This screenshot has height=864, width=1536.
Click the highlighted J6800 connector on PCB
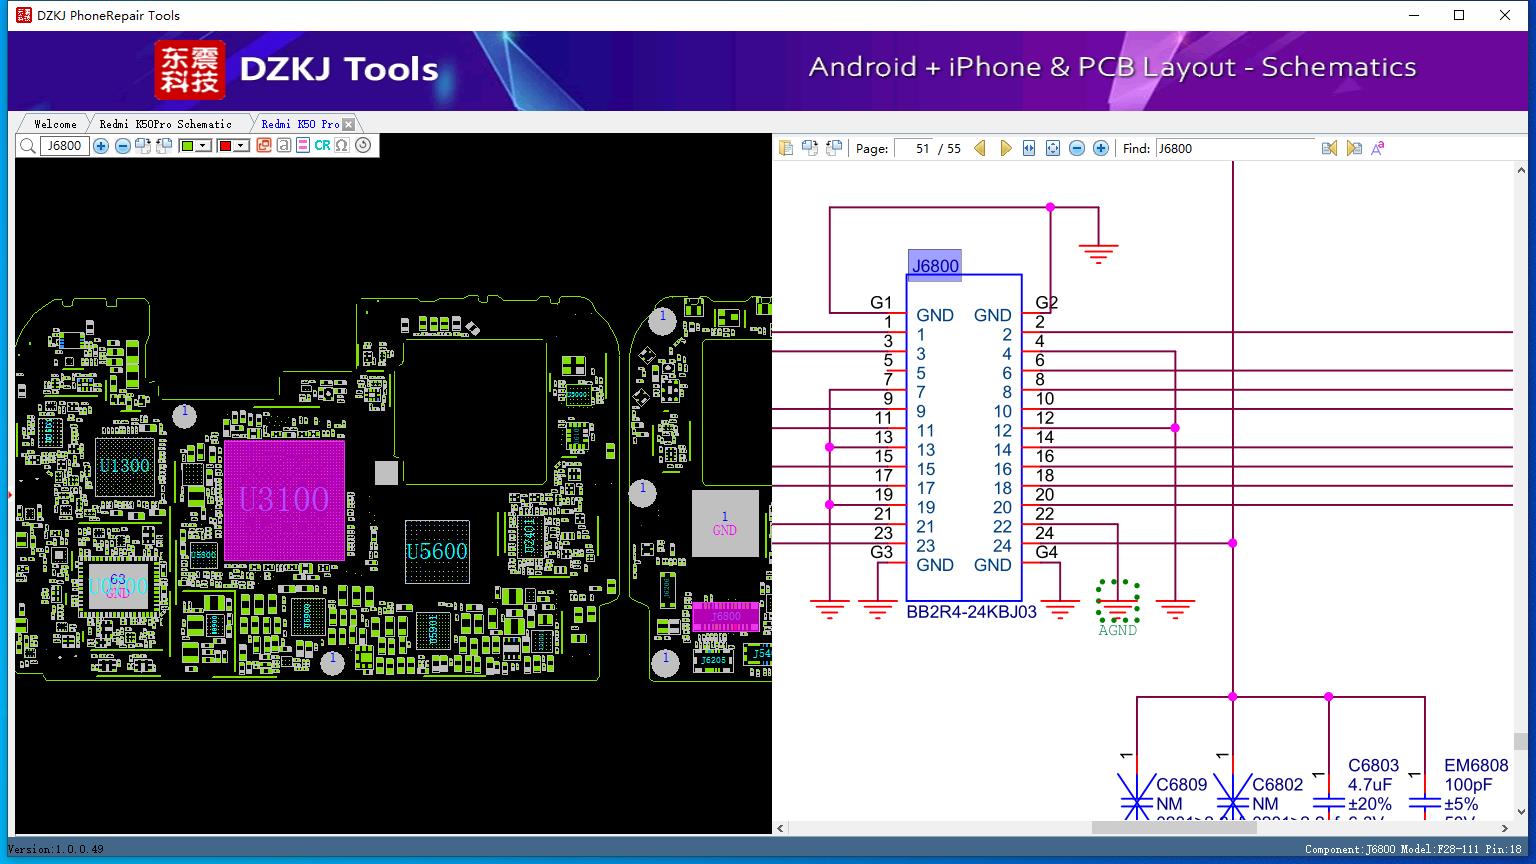726,616
